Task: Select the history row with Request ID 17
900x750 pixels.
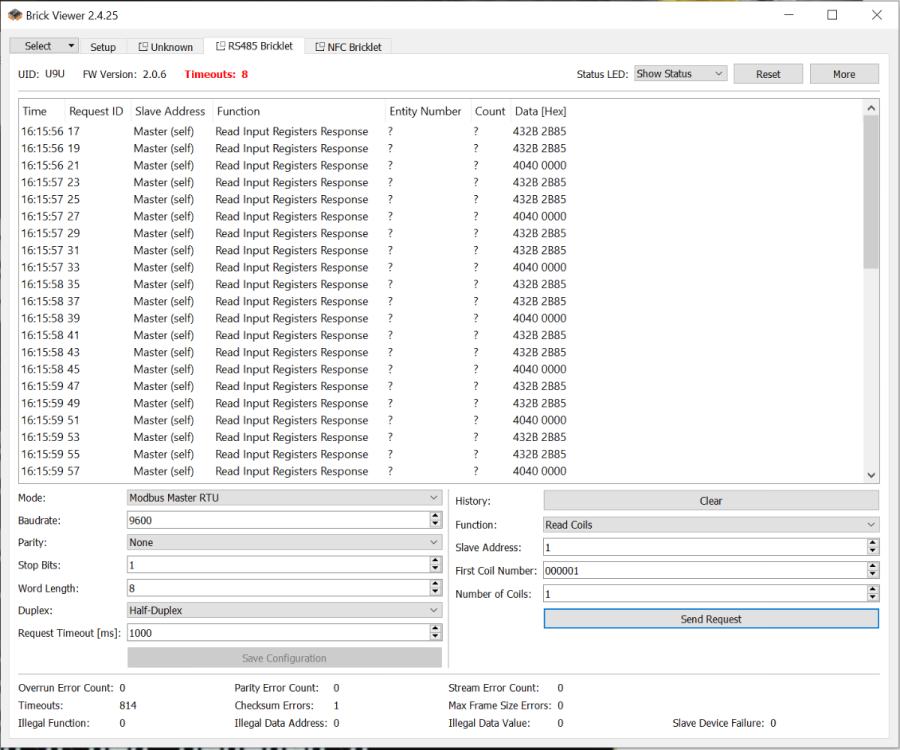Action: click(x=441, y=131)
